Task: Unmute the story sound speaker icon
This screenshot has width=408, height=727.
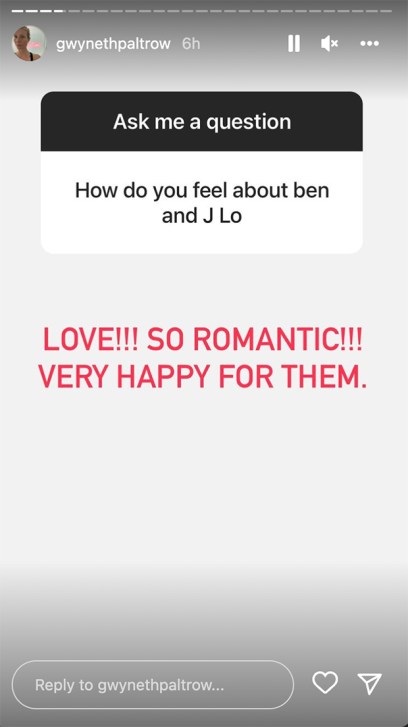Action: pyautogui.click(x=329, y=44)
